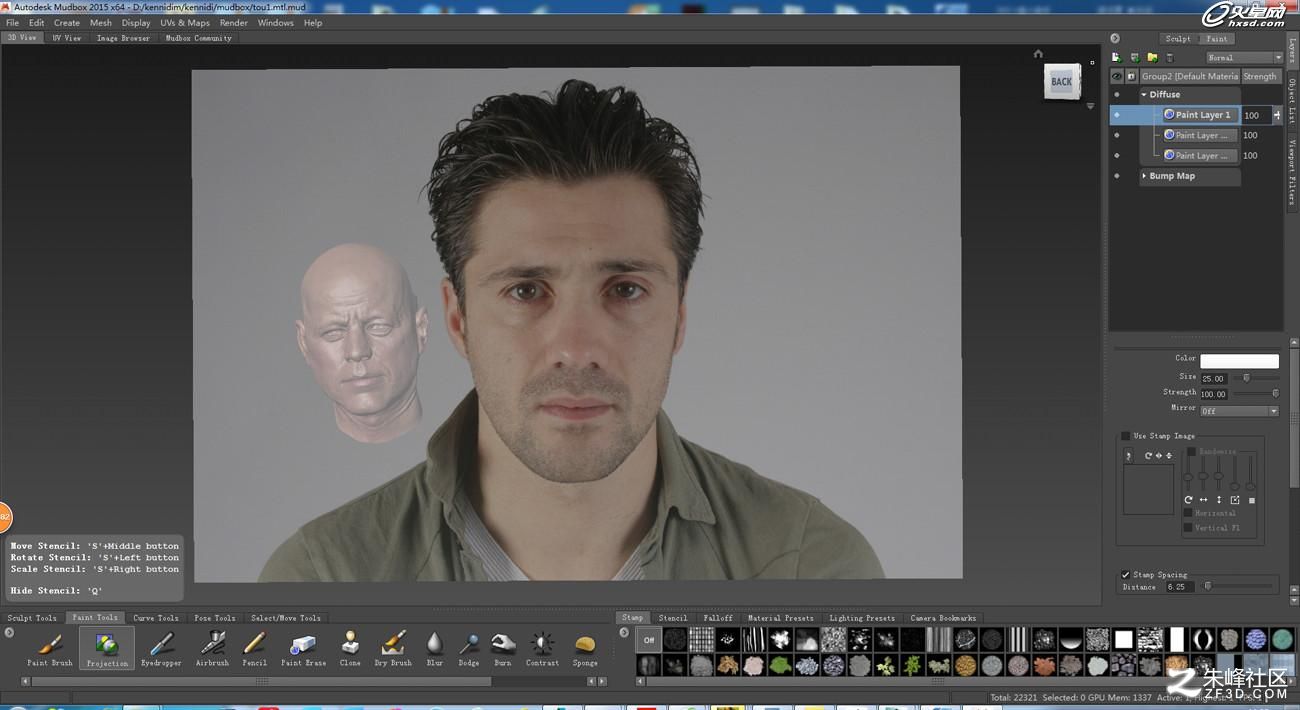Collapse tool tray with left arrow button
The width and height of the screenshot is (1300, 710).
(x=9, y=632)
